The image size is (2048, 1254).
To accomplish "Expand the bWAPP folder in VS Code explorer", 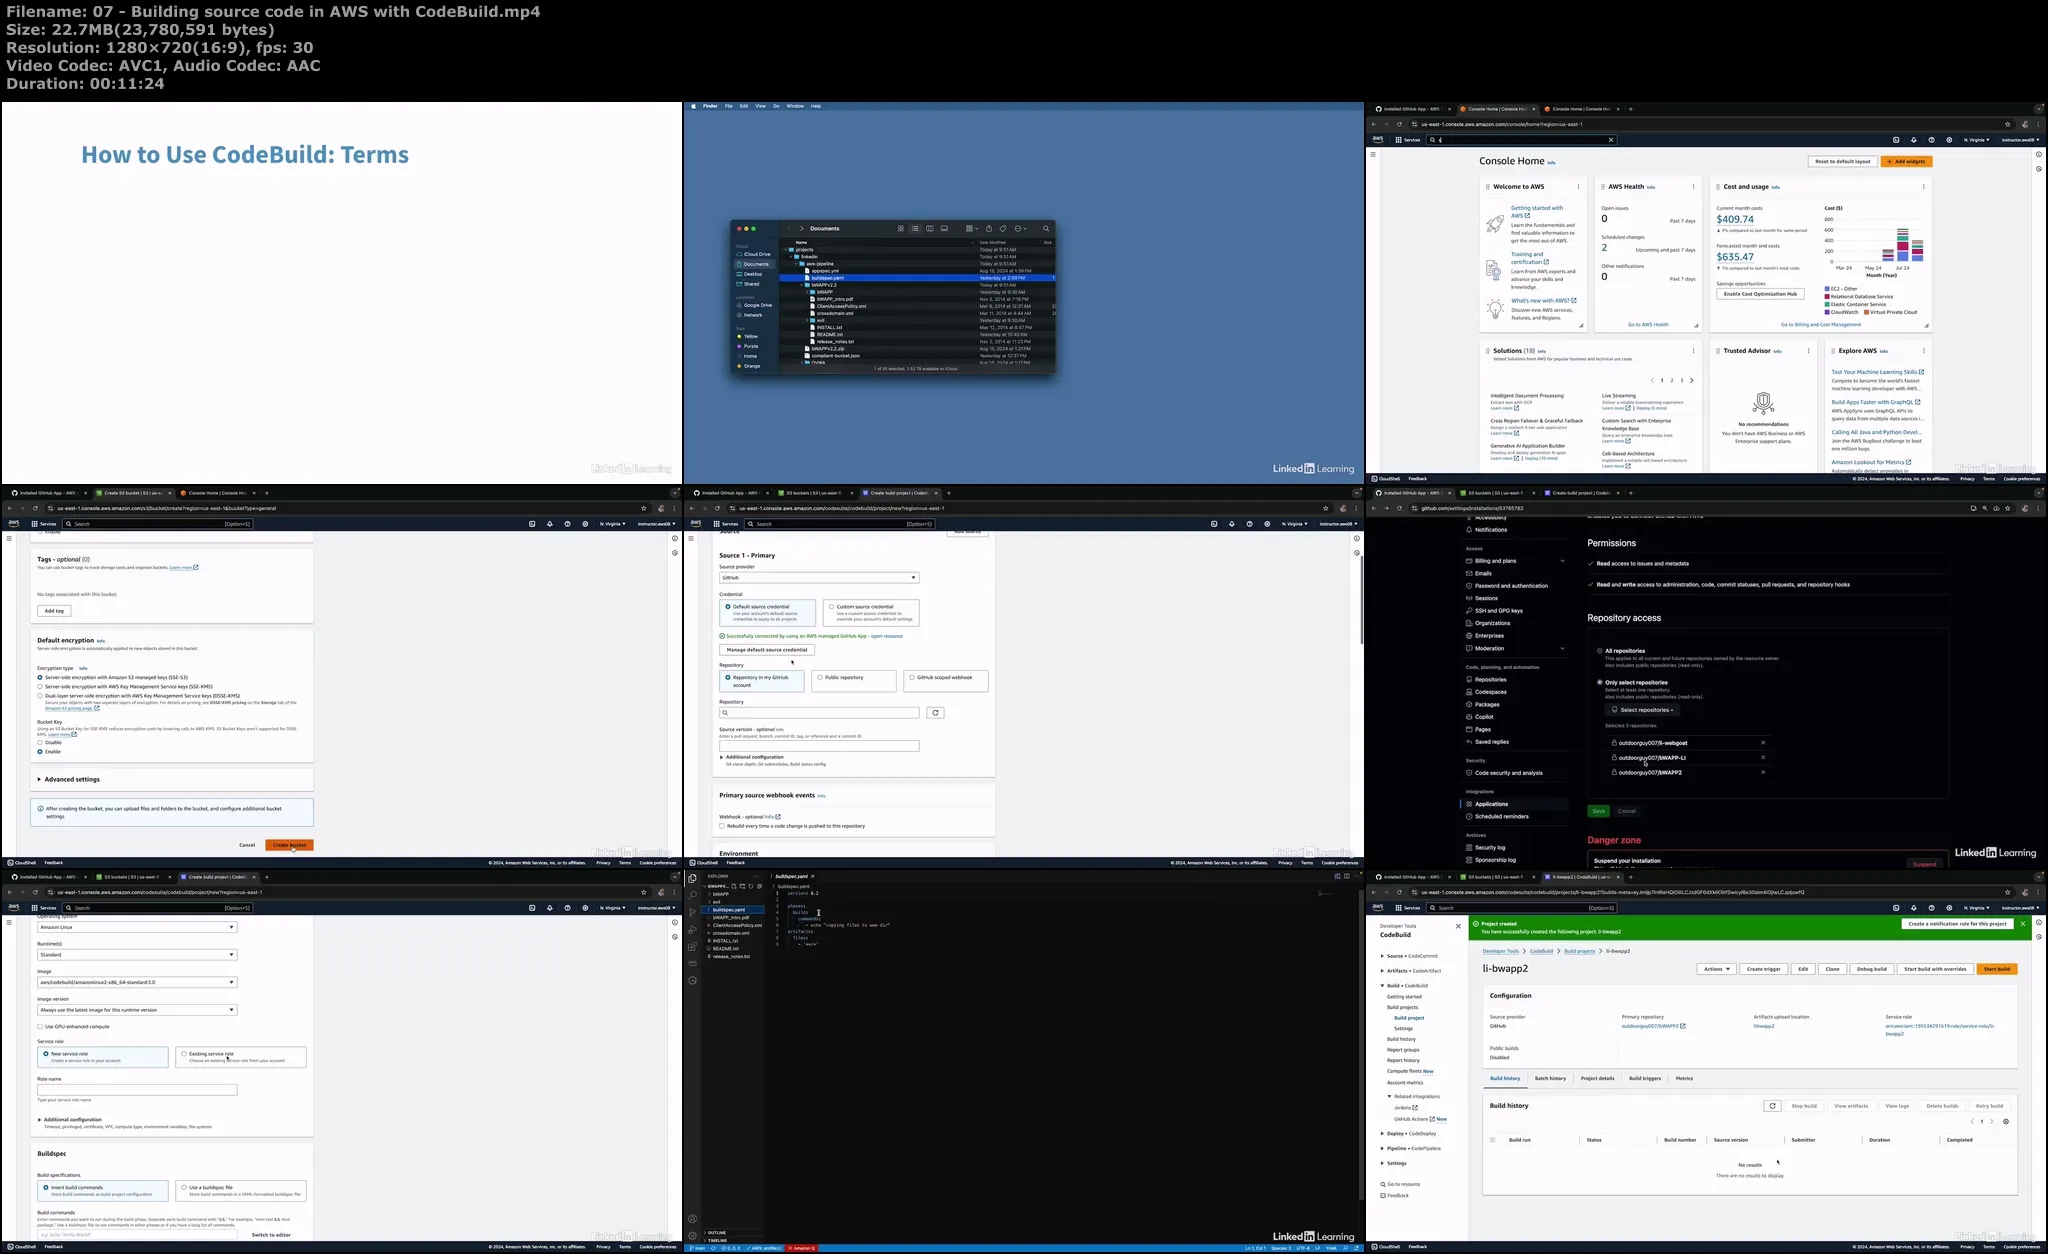I will (x=721, y=895).
